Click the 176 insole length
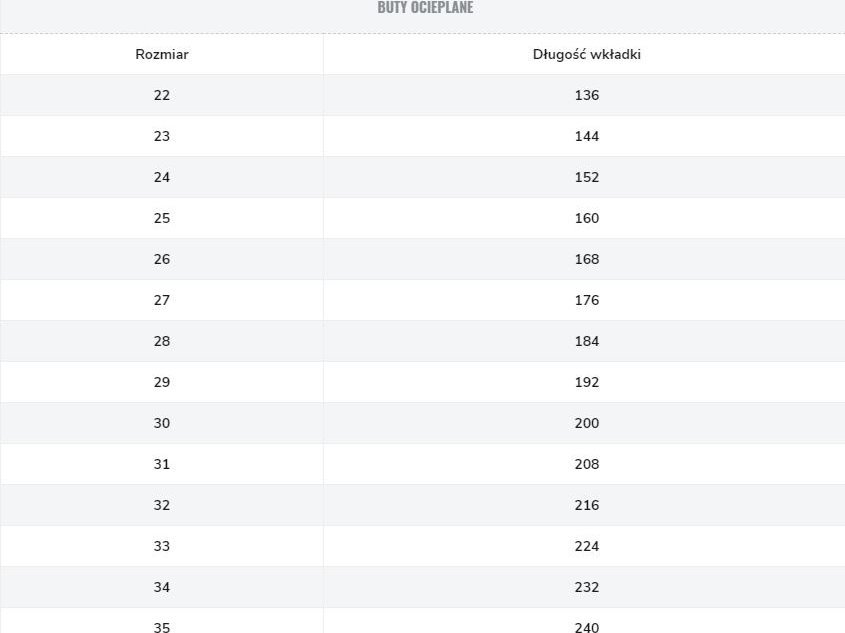Viewport: 845px width, 633px height. tap(586, 300)
